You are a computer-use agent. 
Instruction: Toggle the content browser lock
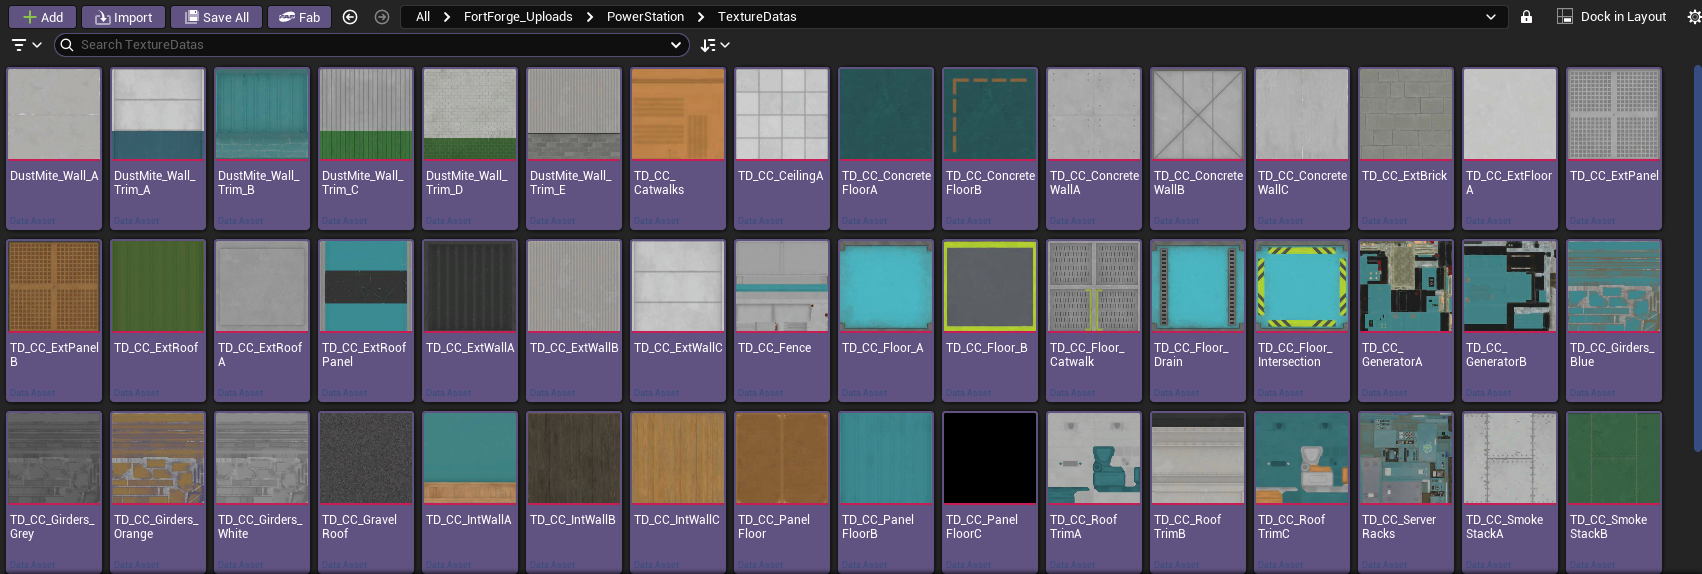(1526, 17)
